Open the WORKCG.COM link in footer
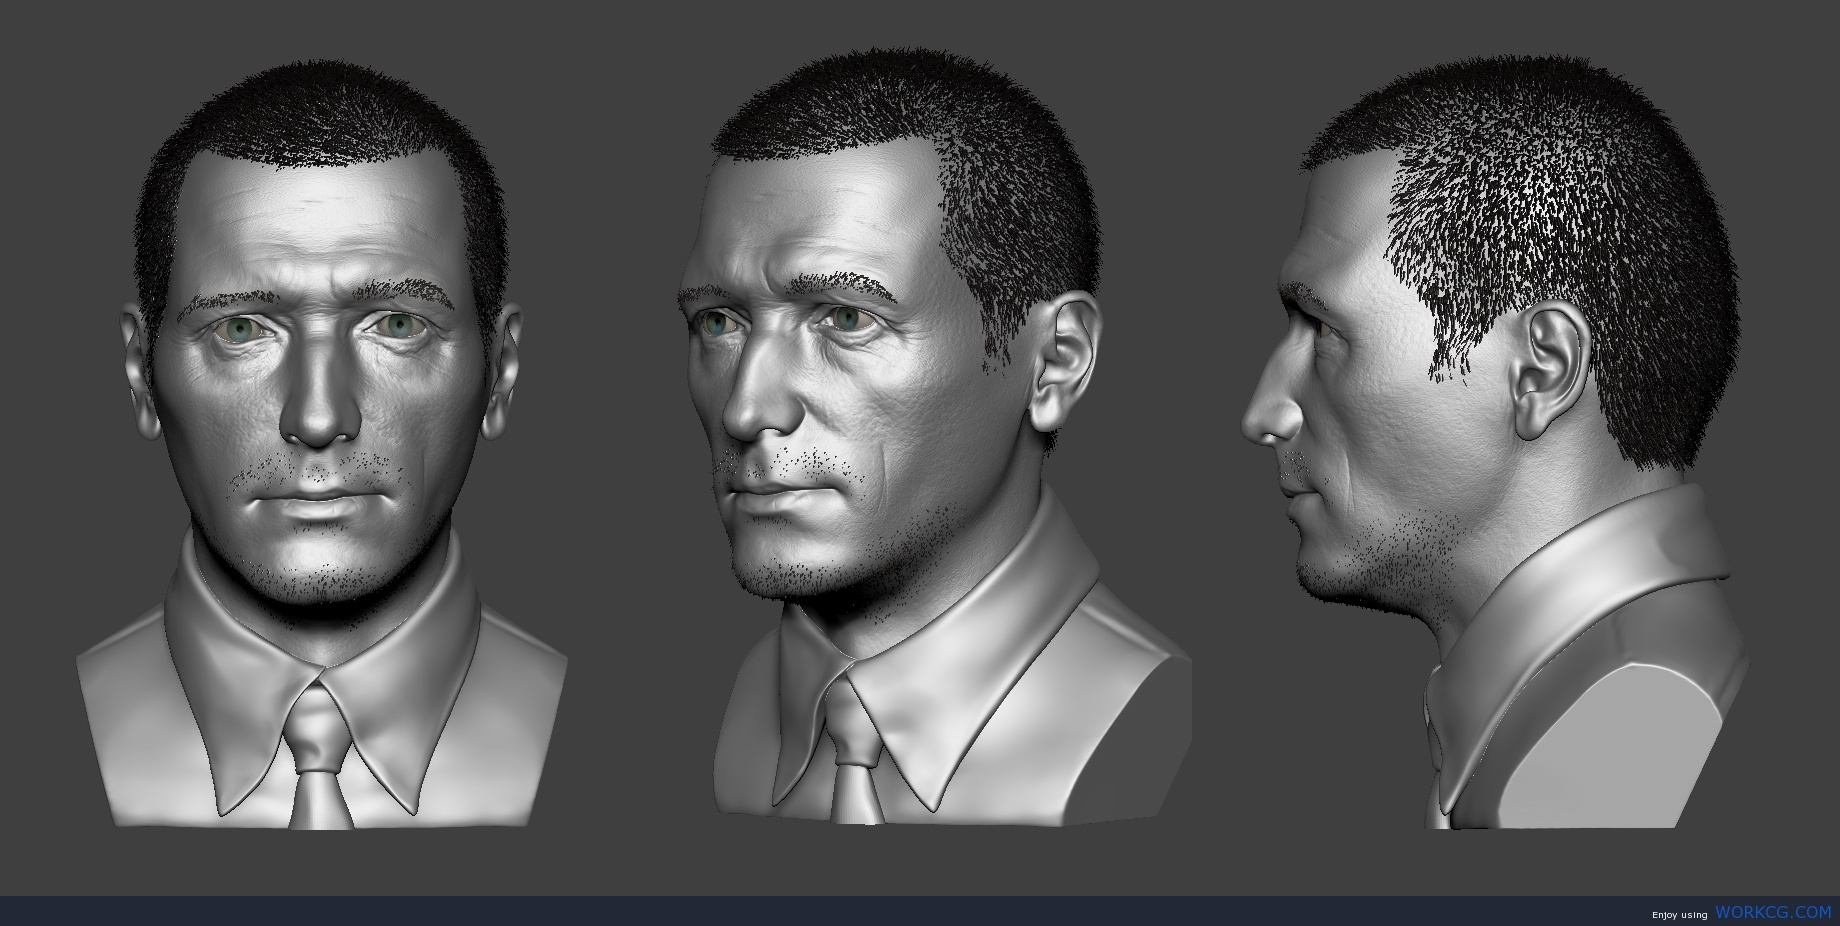 (1773, 912)
